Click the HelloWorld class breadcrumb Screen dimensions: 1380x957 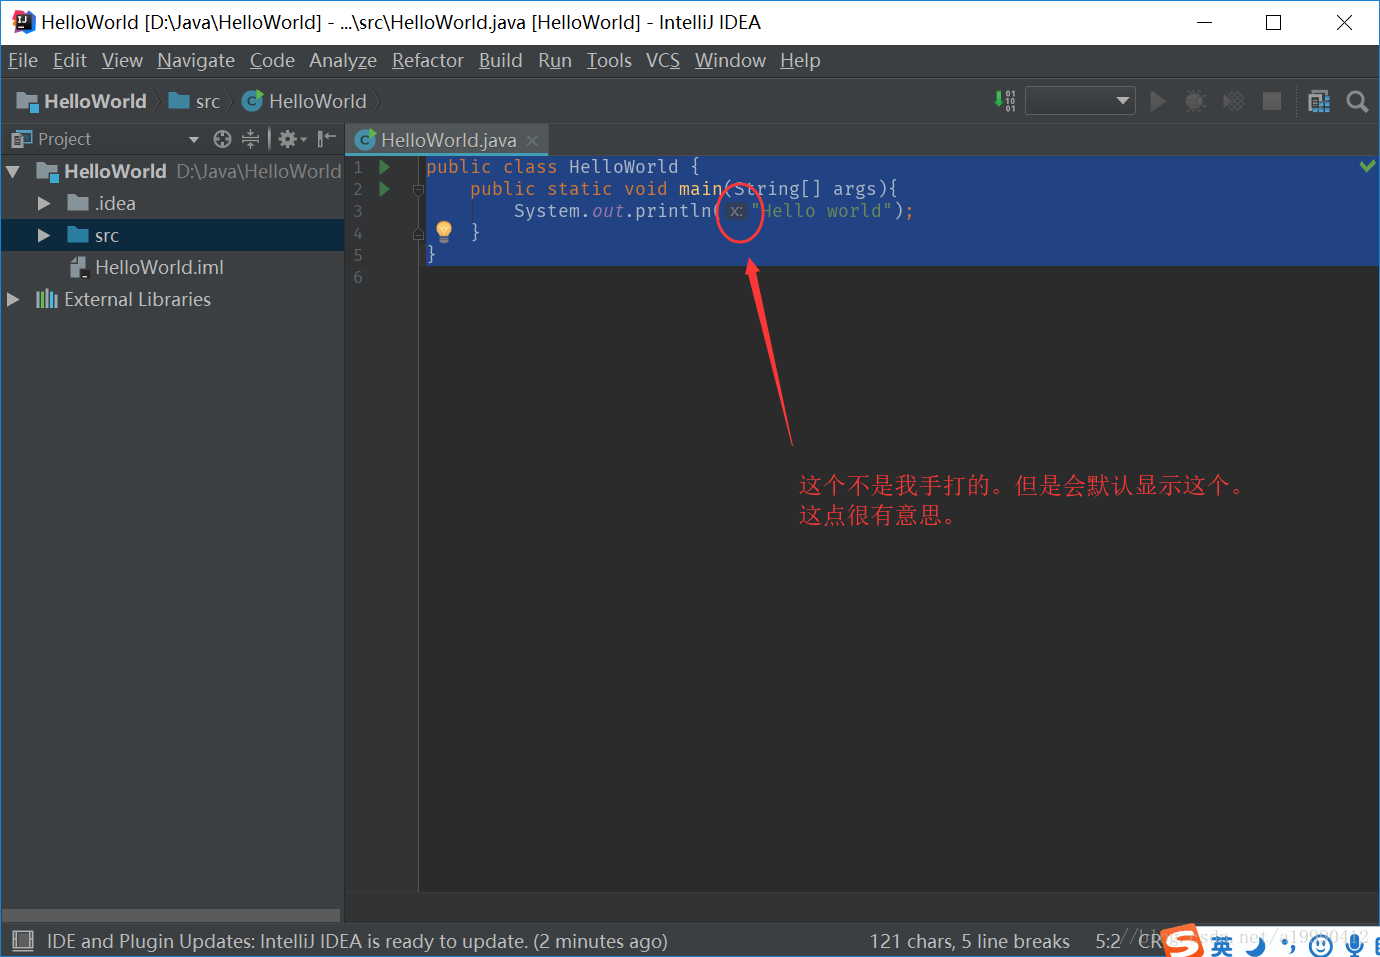tap(305, 101)
